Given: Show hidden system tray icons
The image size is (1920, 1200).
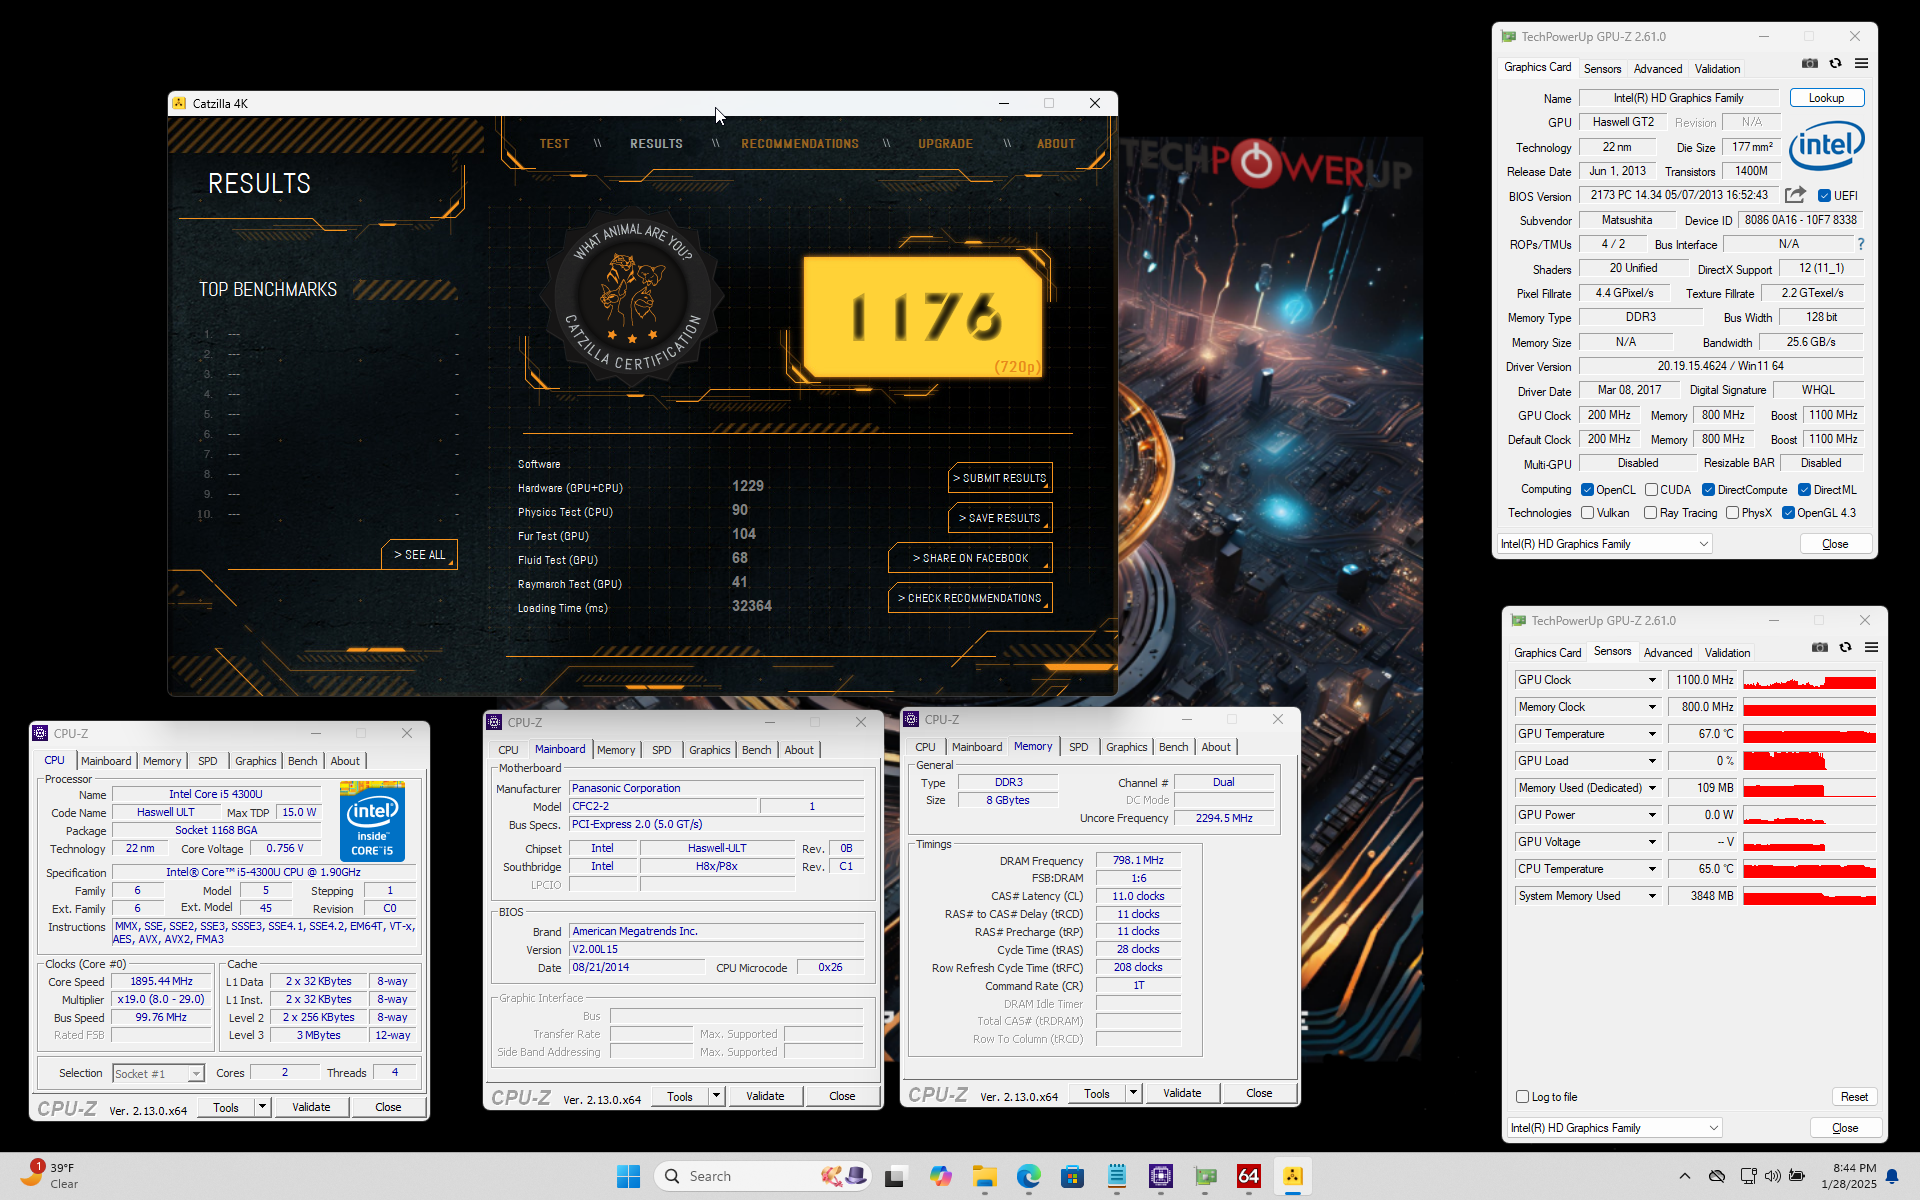Looking at the screenshot, I should (x=1684, y=1176).
